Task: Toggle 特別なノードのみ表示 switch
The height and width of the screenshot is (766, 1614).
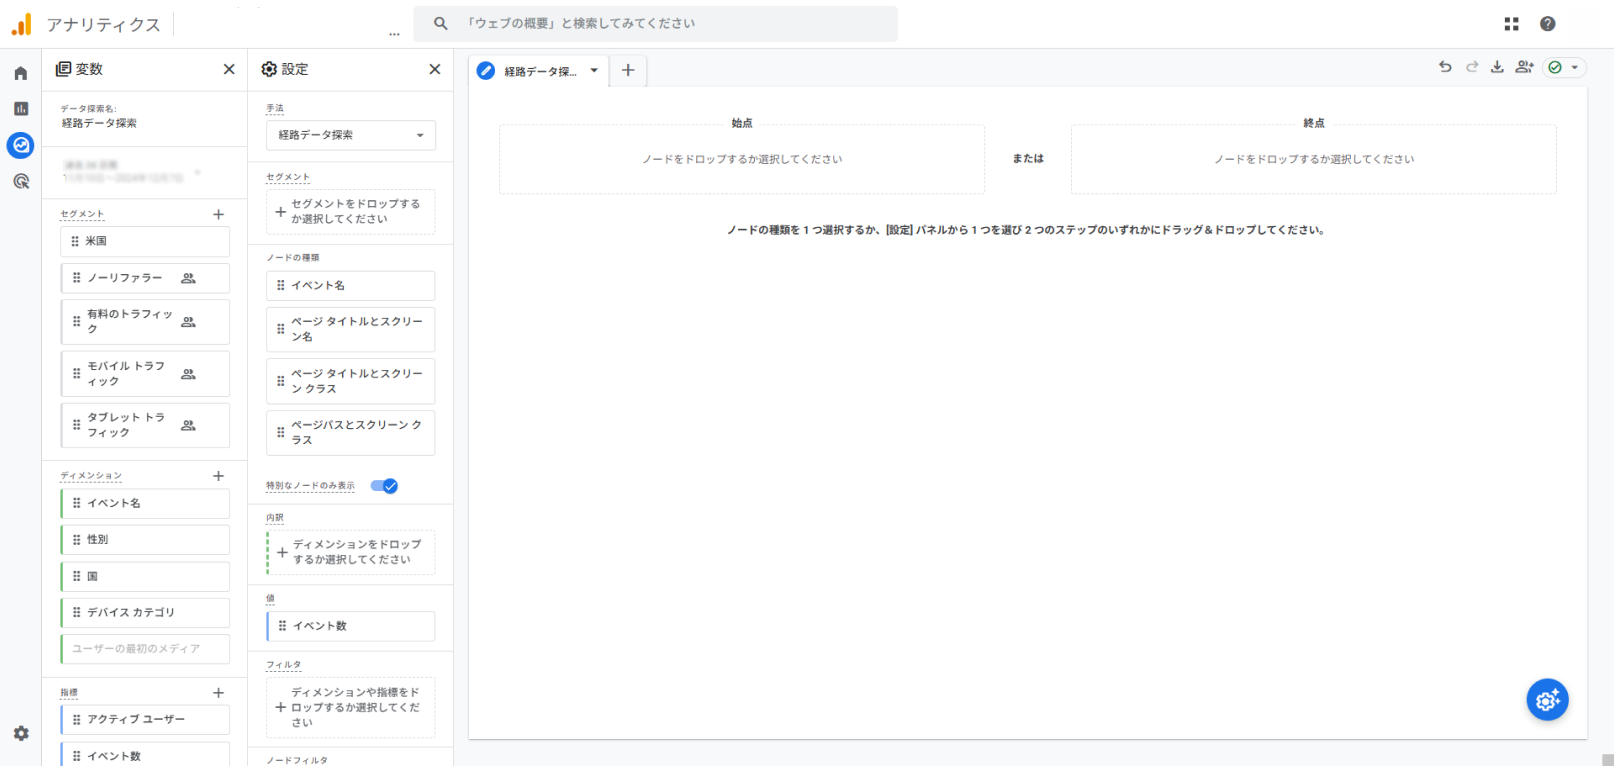Action: coord(384,486)
